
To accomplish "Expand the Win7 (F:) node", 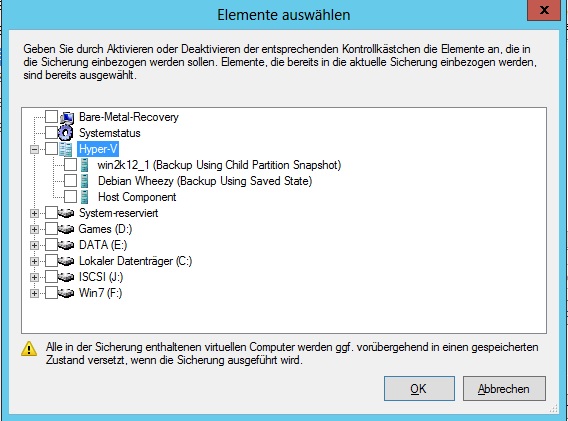I will [34, 293].
